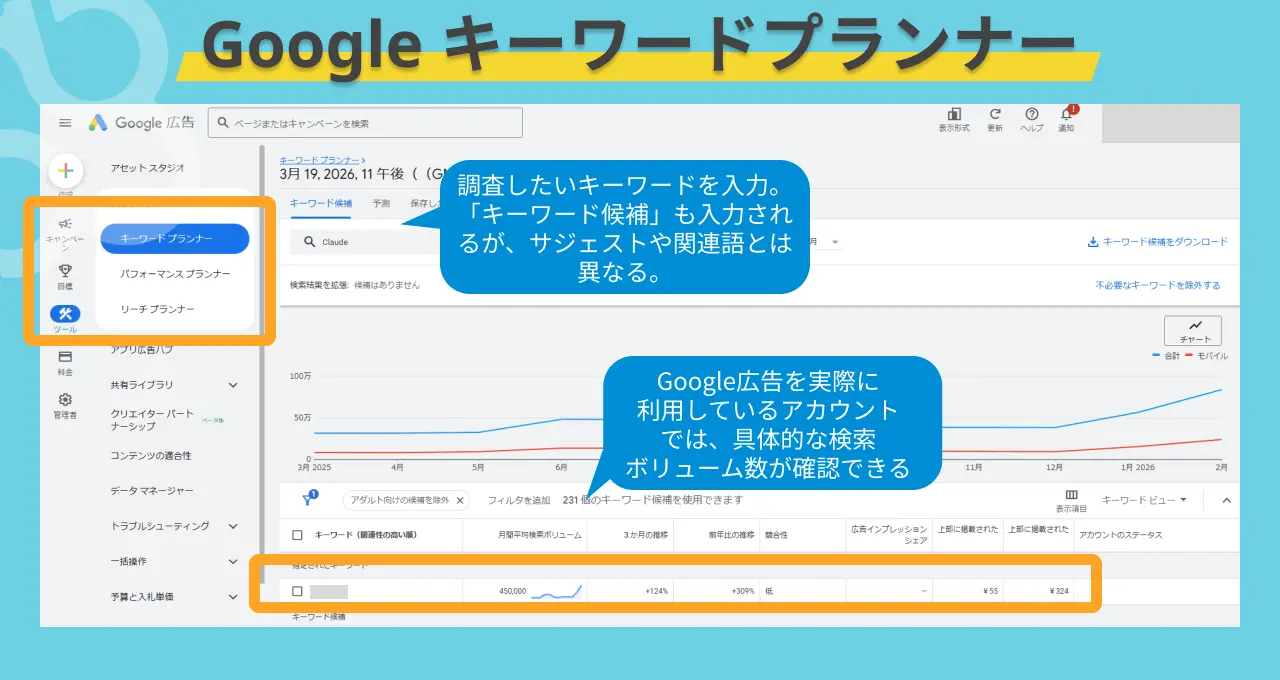1280x680 pixels.
Task: Expand the 共有ライブラリ menu section
Action: pyautogui.click(x=232, y=385)
